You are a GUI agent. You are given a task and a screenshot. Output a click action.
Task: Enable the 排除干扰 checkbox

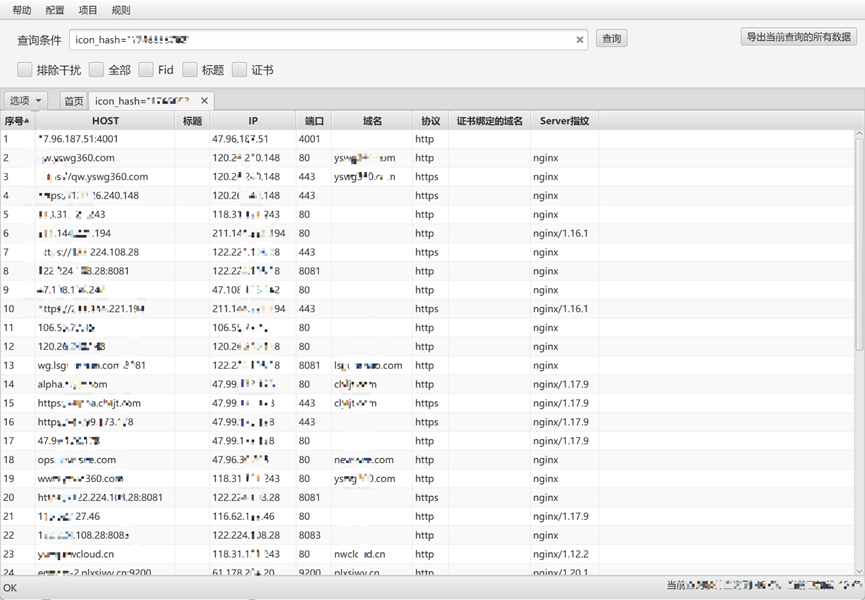click(x=25, y=70)
